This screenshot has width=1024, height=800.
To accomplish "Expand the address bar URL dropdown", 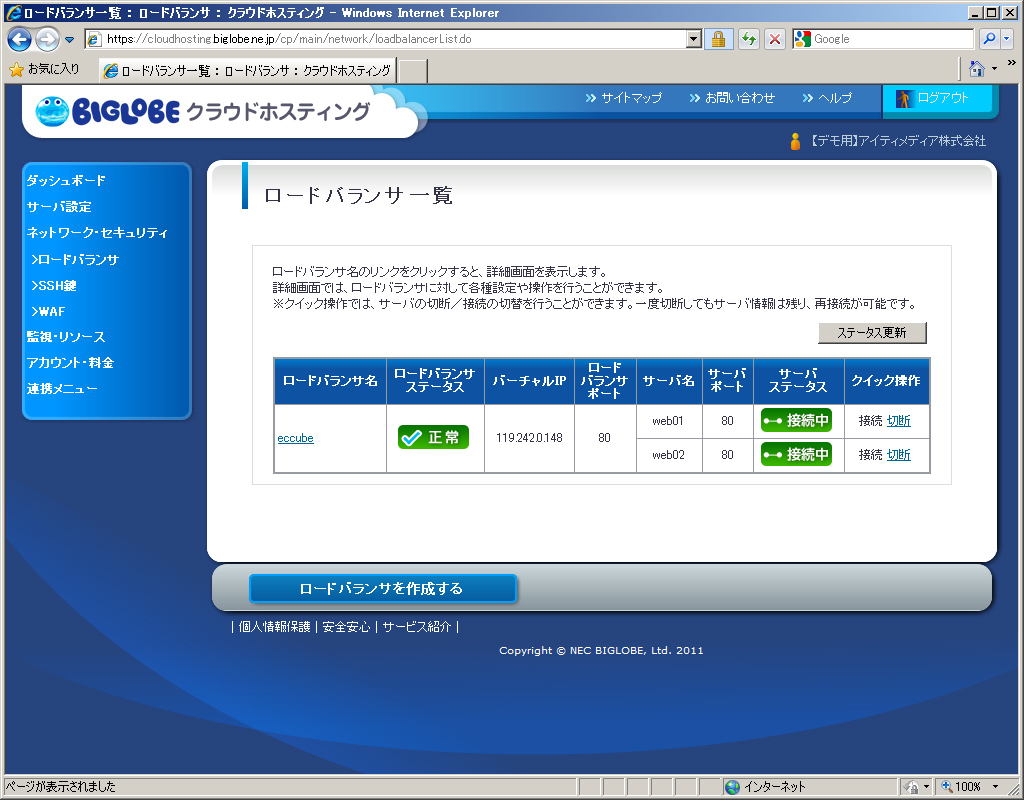I will click(694, 39).
